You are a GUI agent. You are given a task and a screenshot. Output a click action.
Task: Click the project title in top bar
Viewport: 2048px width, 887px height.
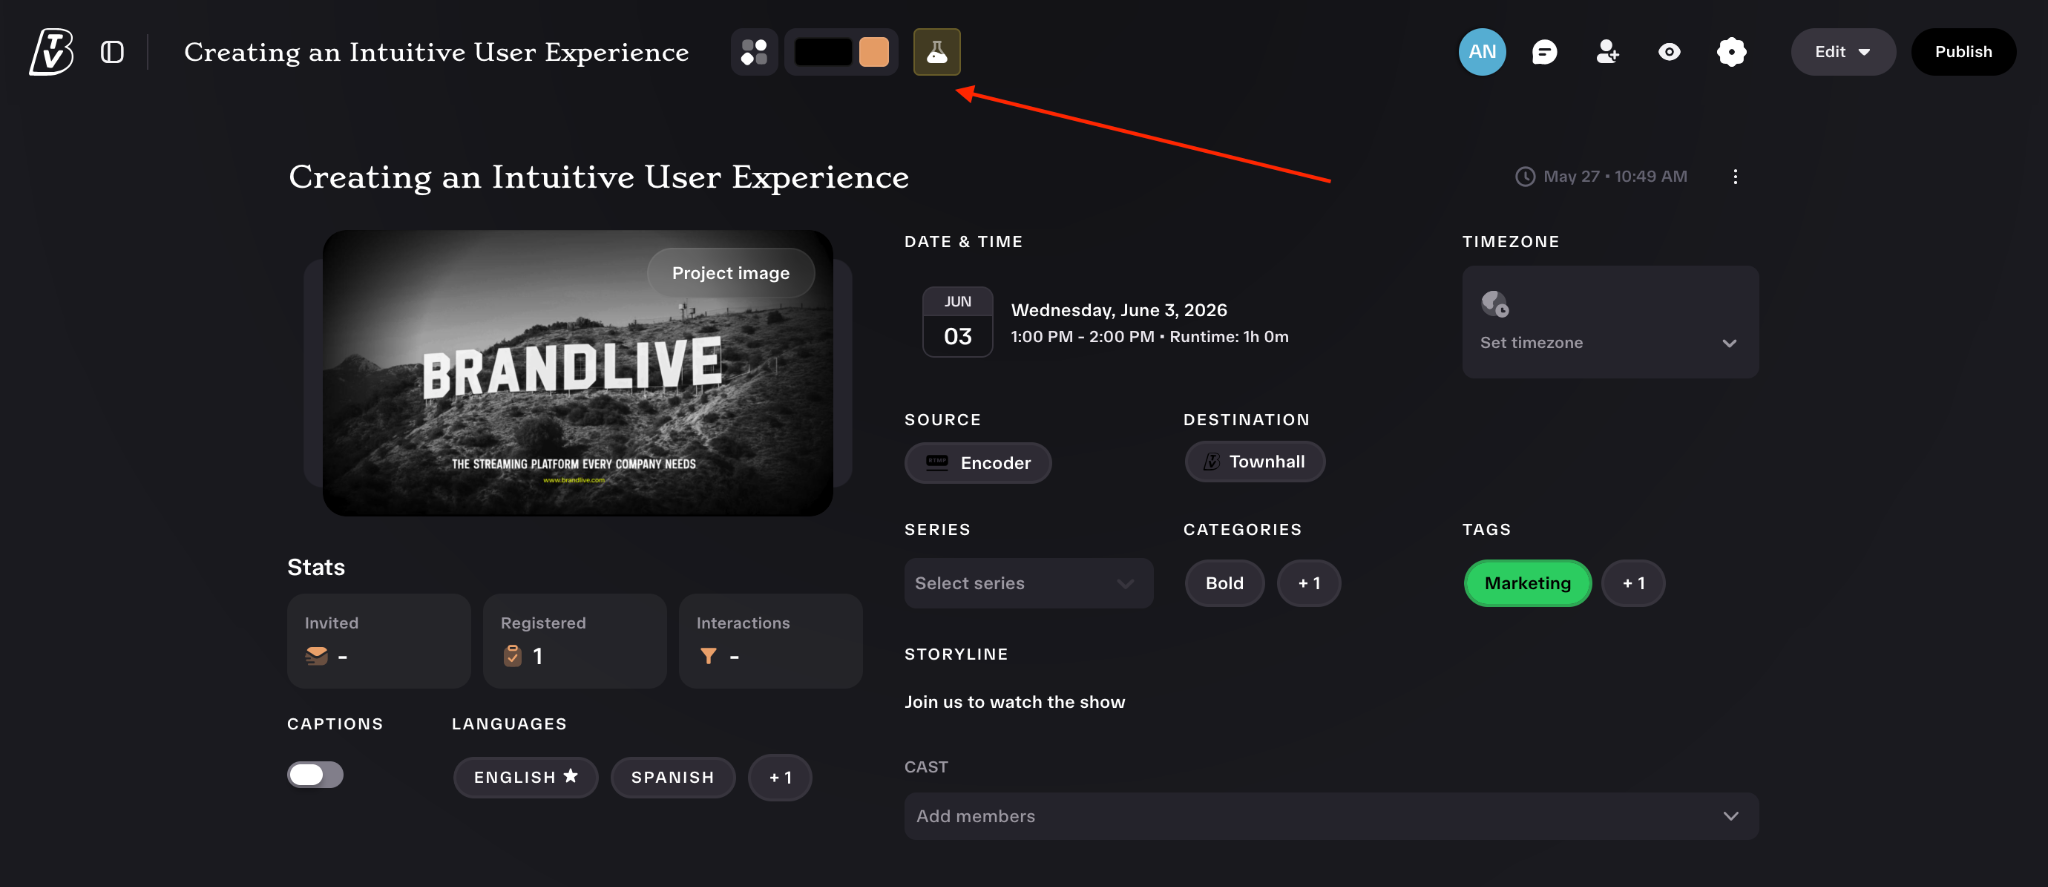pyautogui.click(x=437, y=52)
